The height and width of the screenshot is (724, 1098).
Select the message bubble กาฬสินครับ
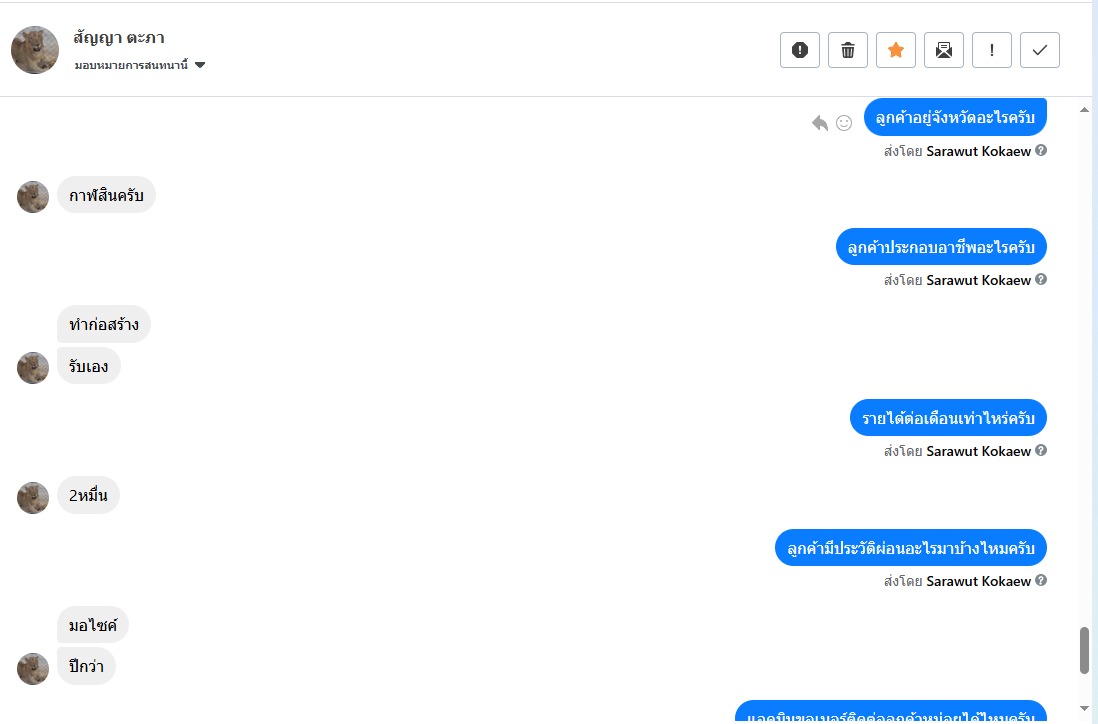point(106,195)
